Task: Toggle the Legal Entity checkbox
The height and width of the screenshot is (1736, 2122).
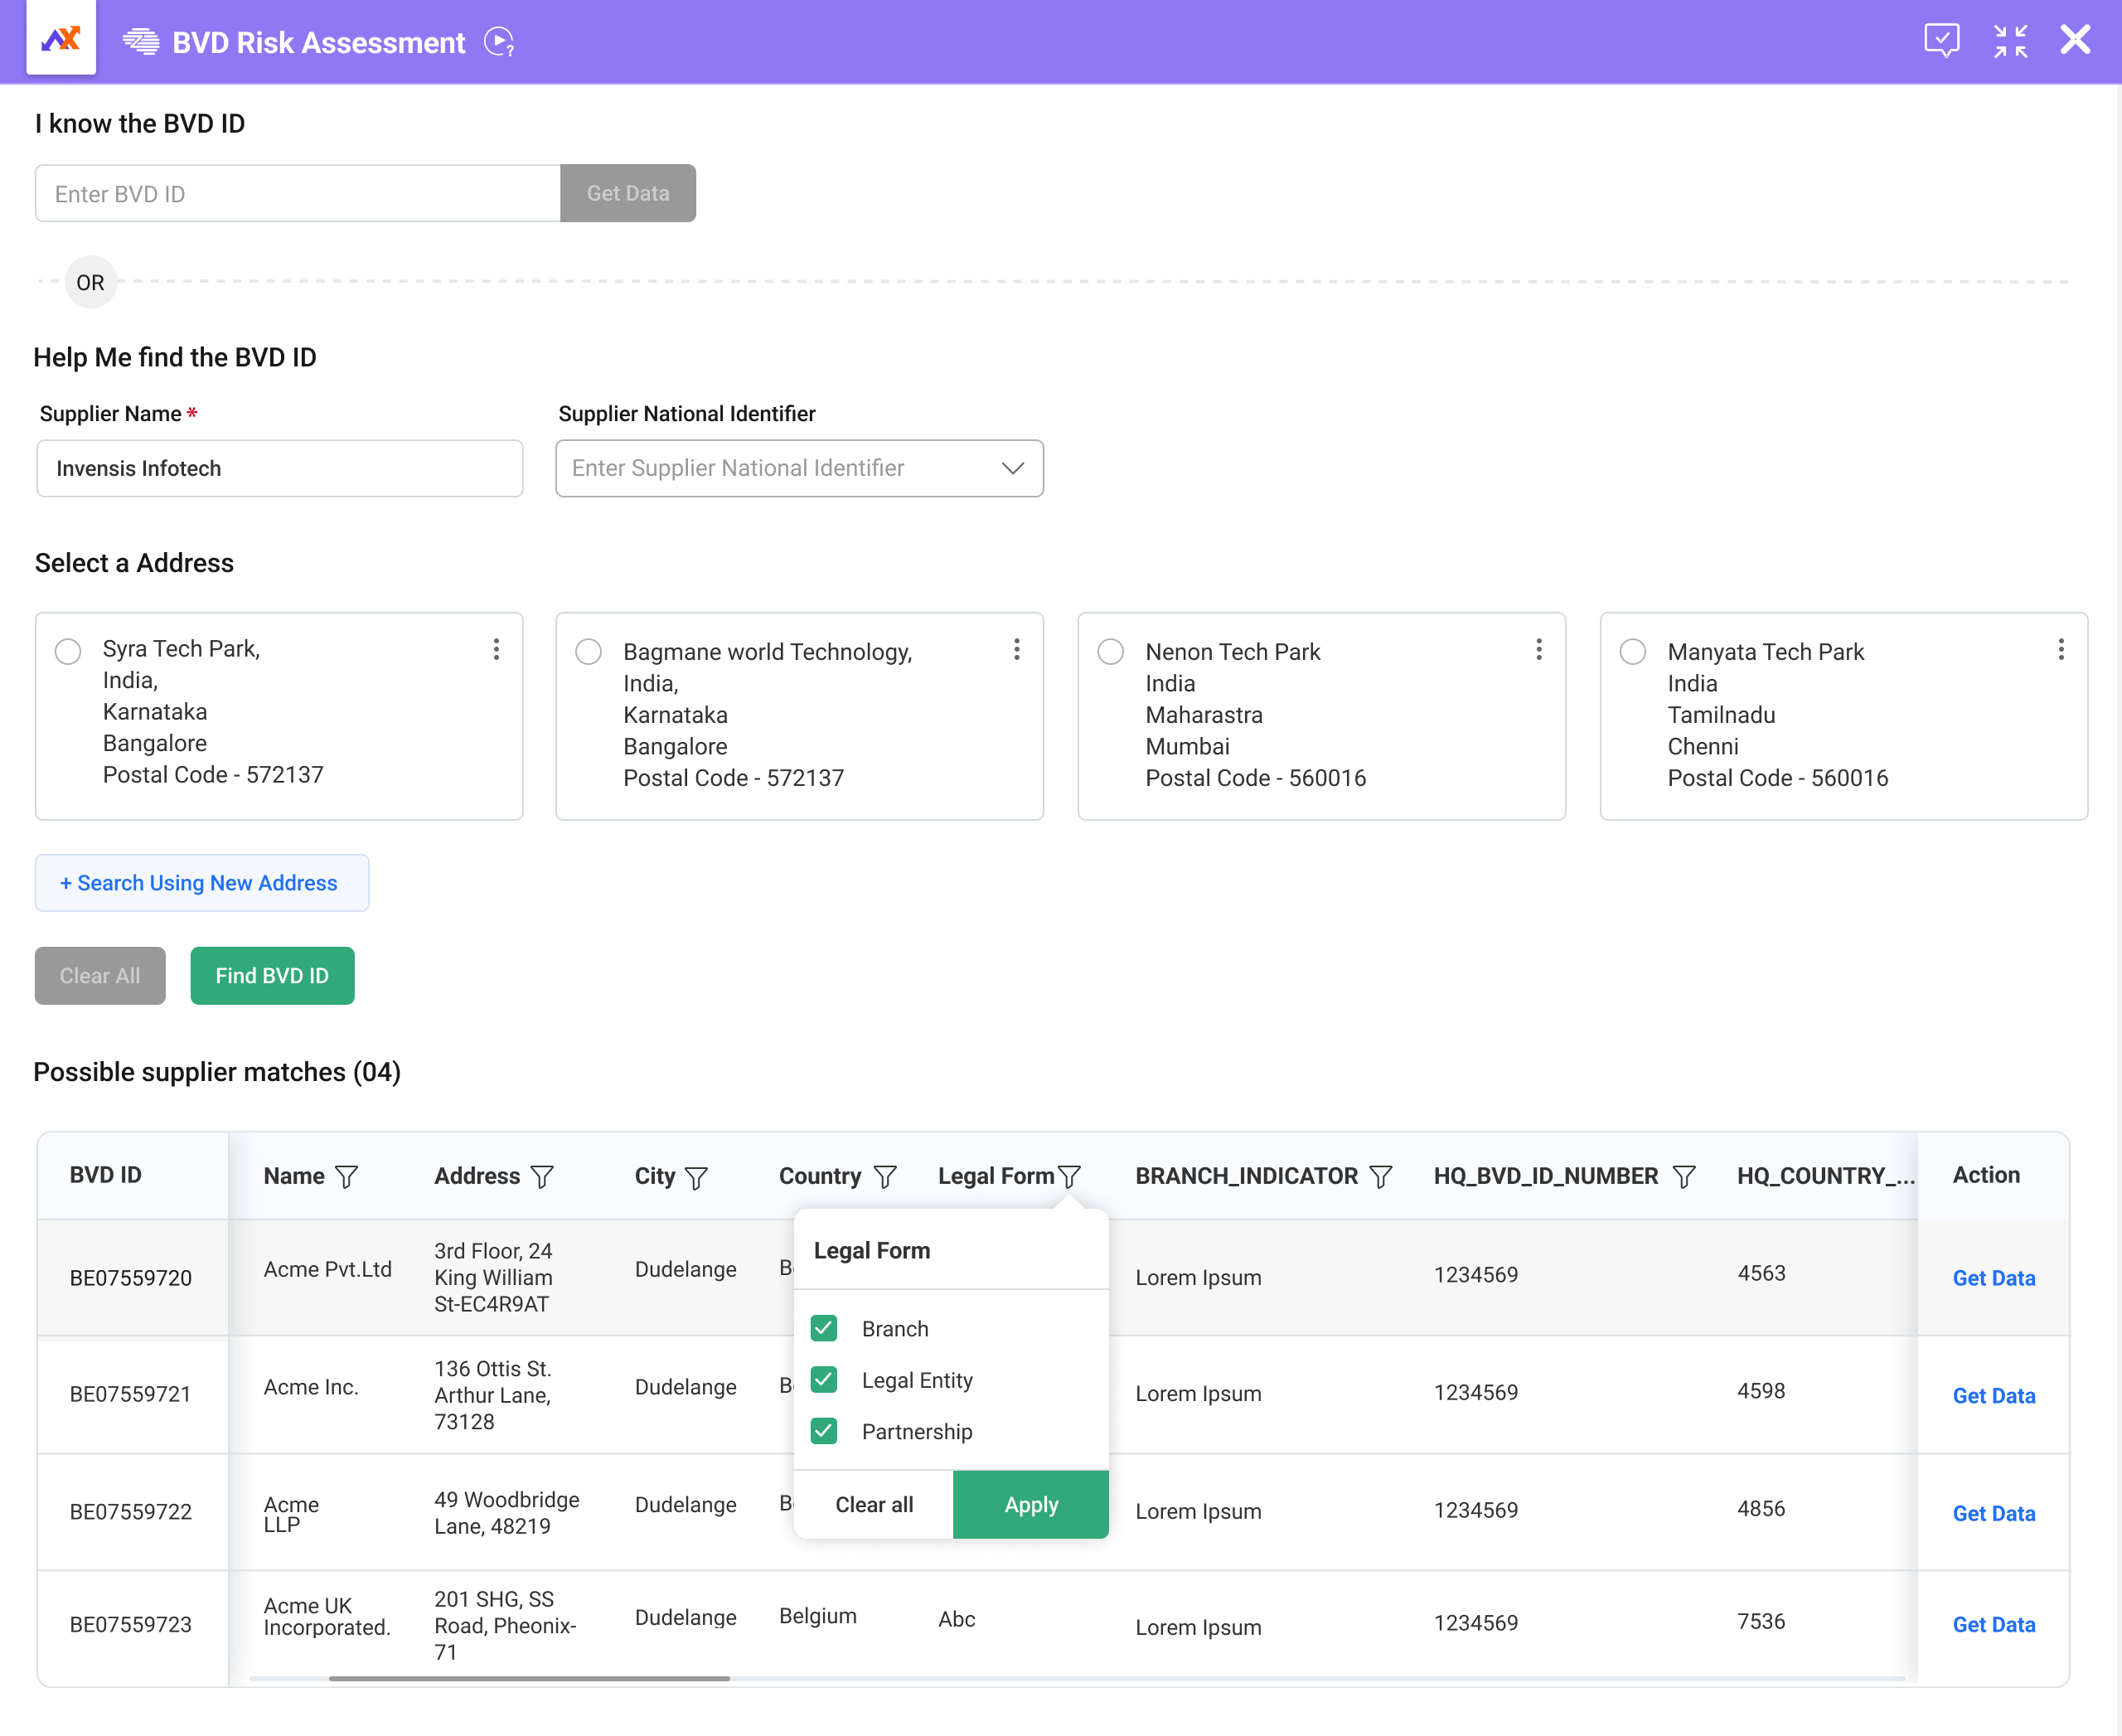Action: [824, 1380]
